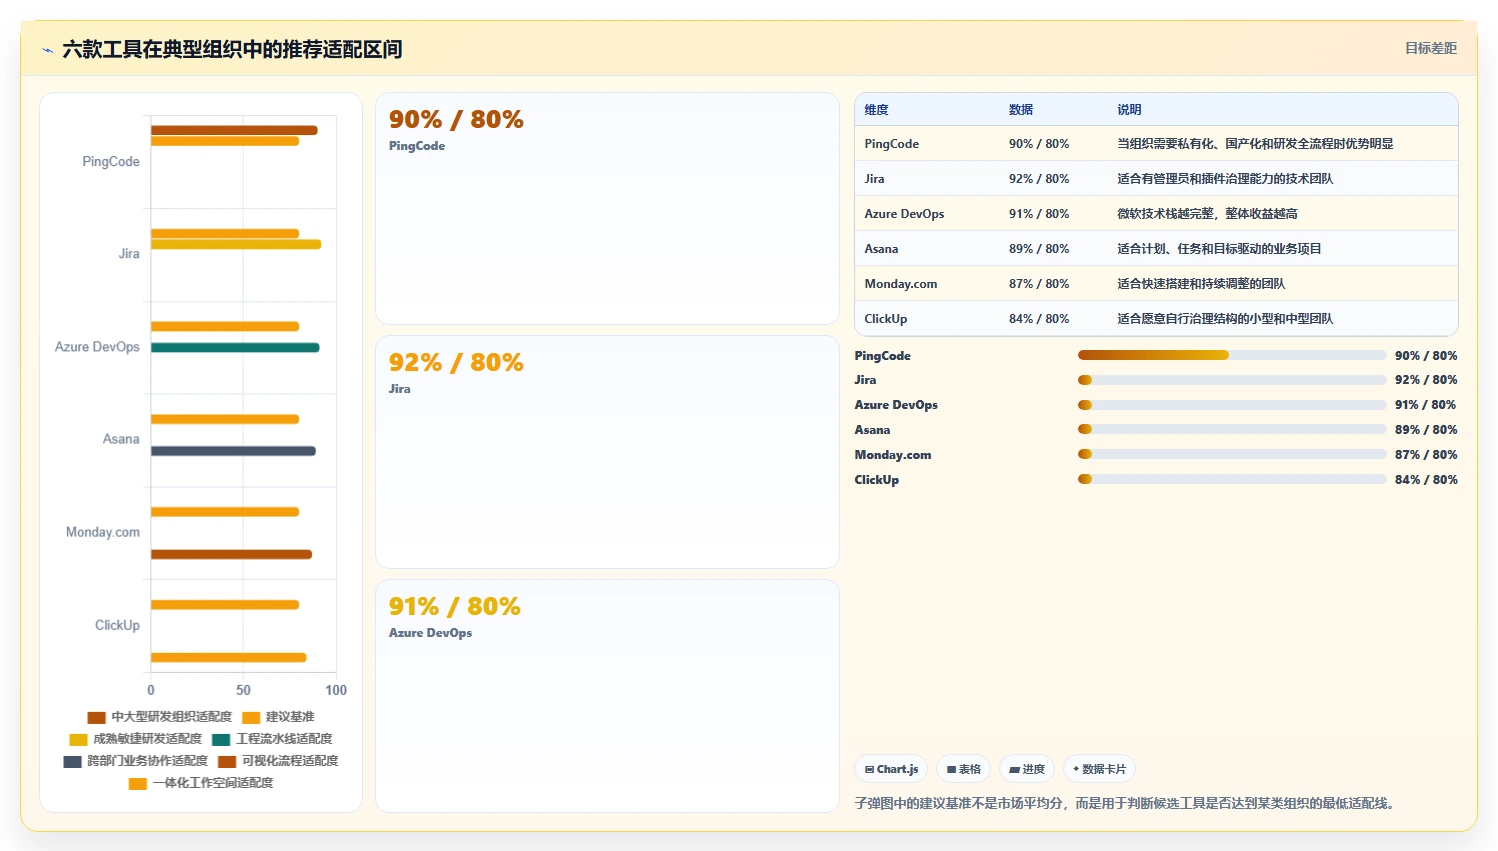Click table cell 微软技术栈越完整，整体收益越高
Screen dimensions: 1498x851
click(1207, 214)
